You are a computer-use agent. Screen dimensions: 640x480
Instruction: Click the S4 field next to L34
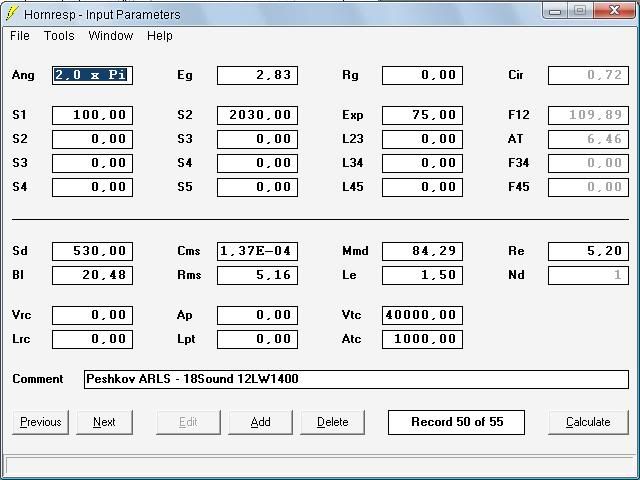tap(257, 163)
